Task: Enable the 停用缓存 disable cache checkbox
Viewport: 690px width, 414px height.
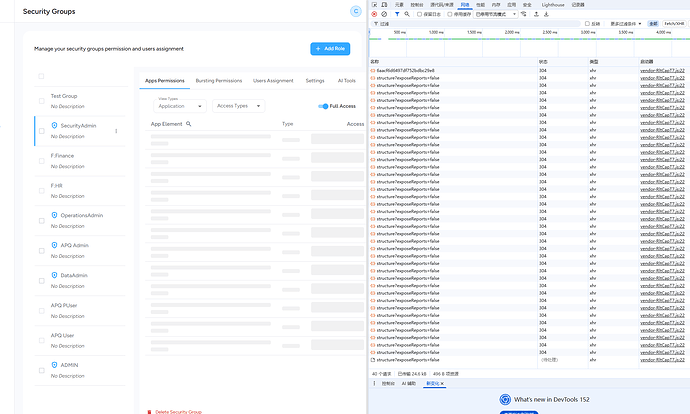Action: pyautogui.click(x=450, y=14)
